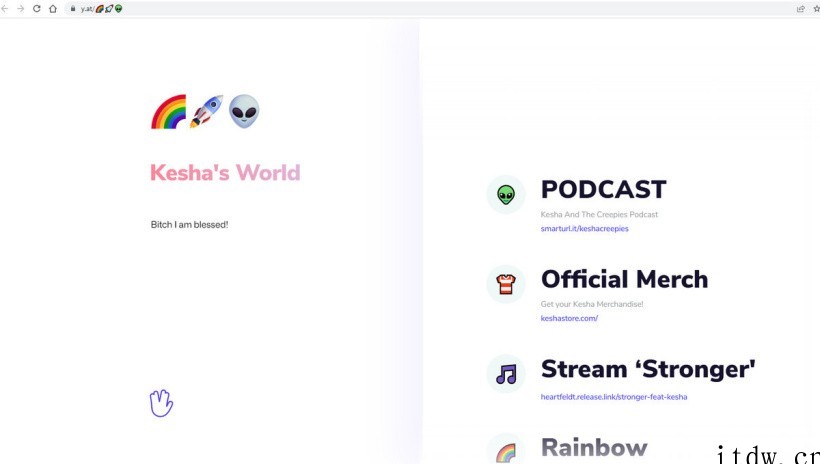
Task: Open the keshastore.com/ link
Action: [570, 318]
